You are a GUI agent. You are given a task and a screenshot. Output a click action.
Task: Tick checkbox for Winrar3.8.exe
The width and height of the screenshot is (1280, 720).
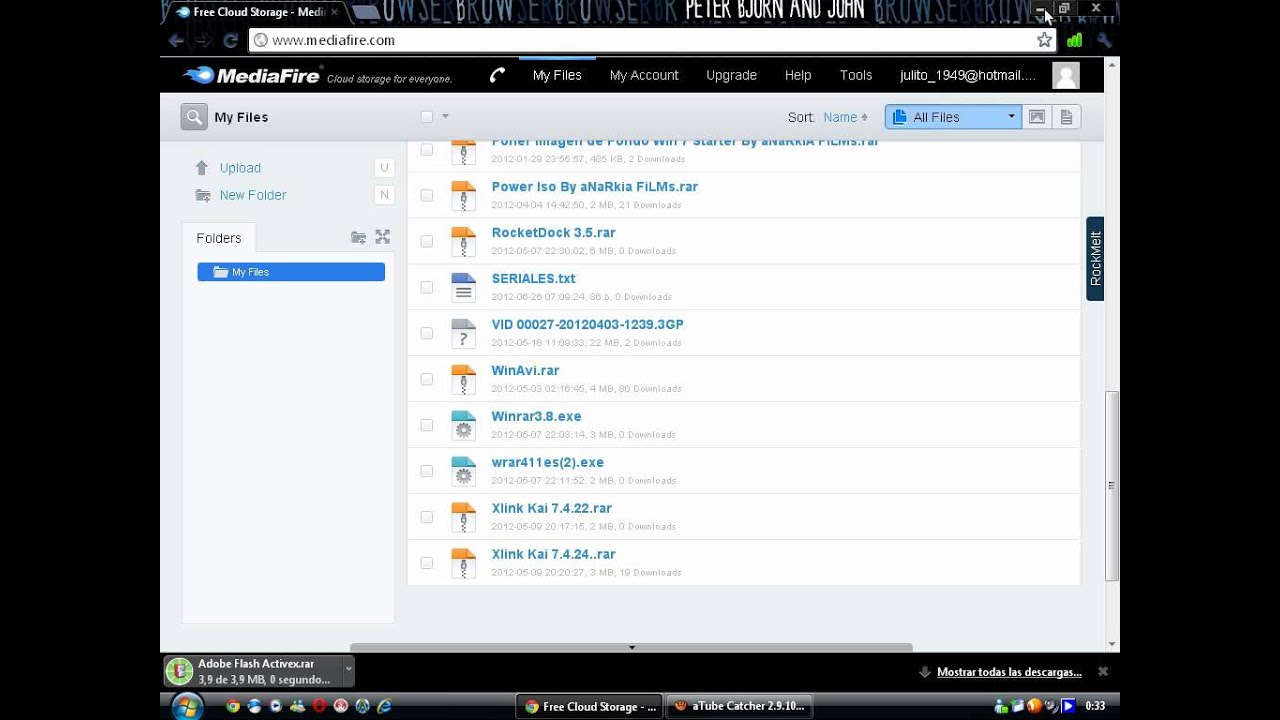click(427, 425)
